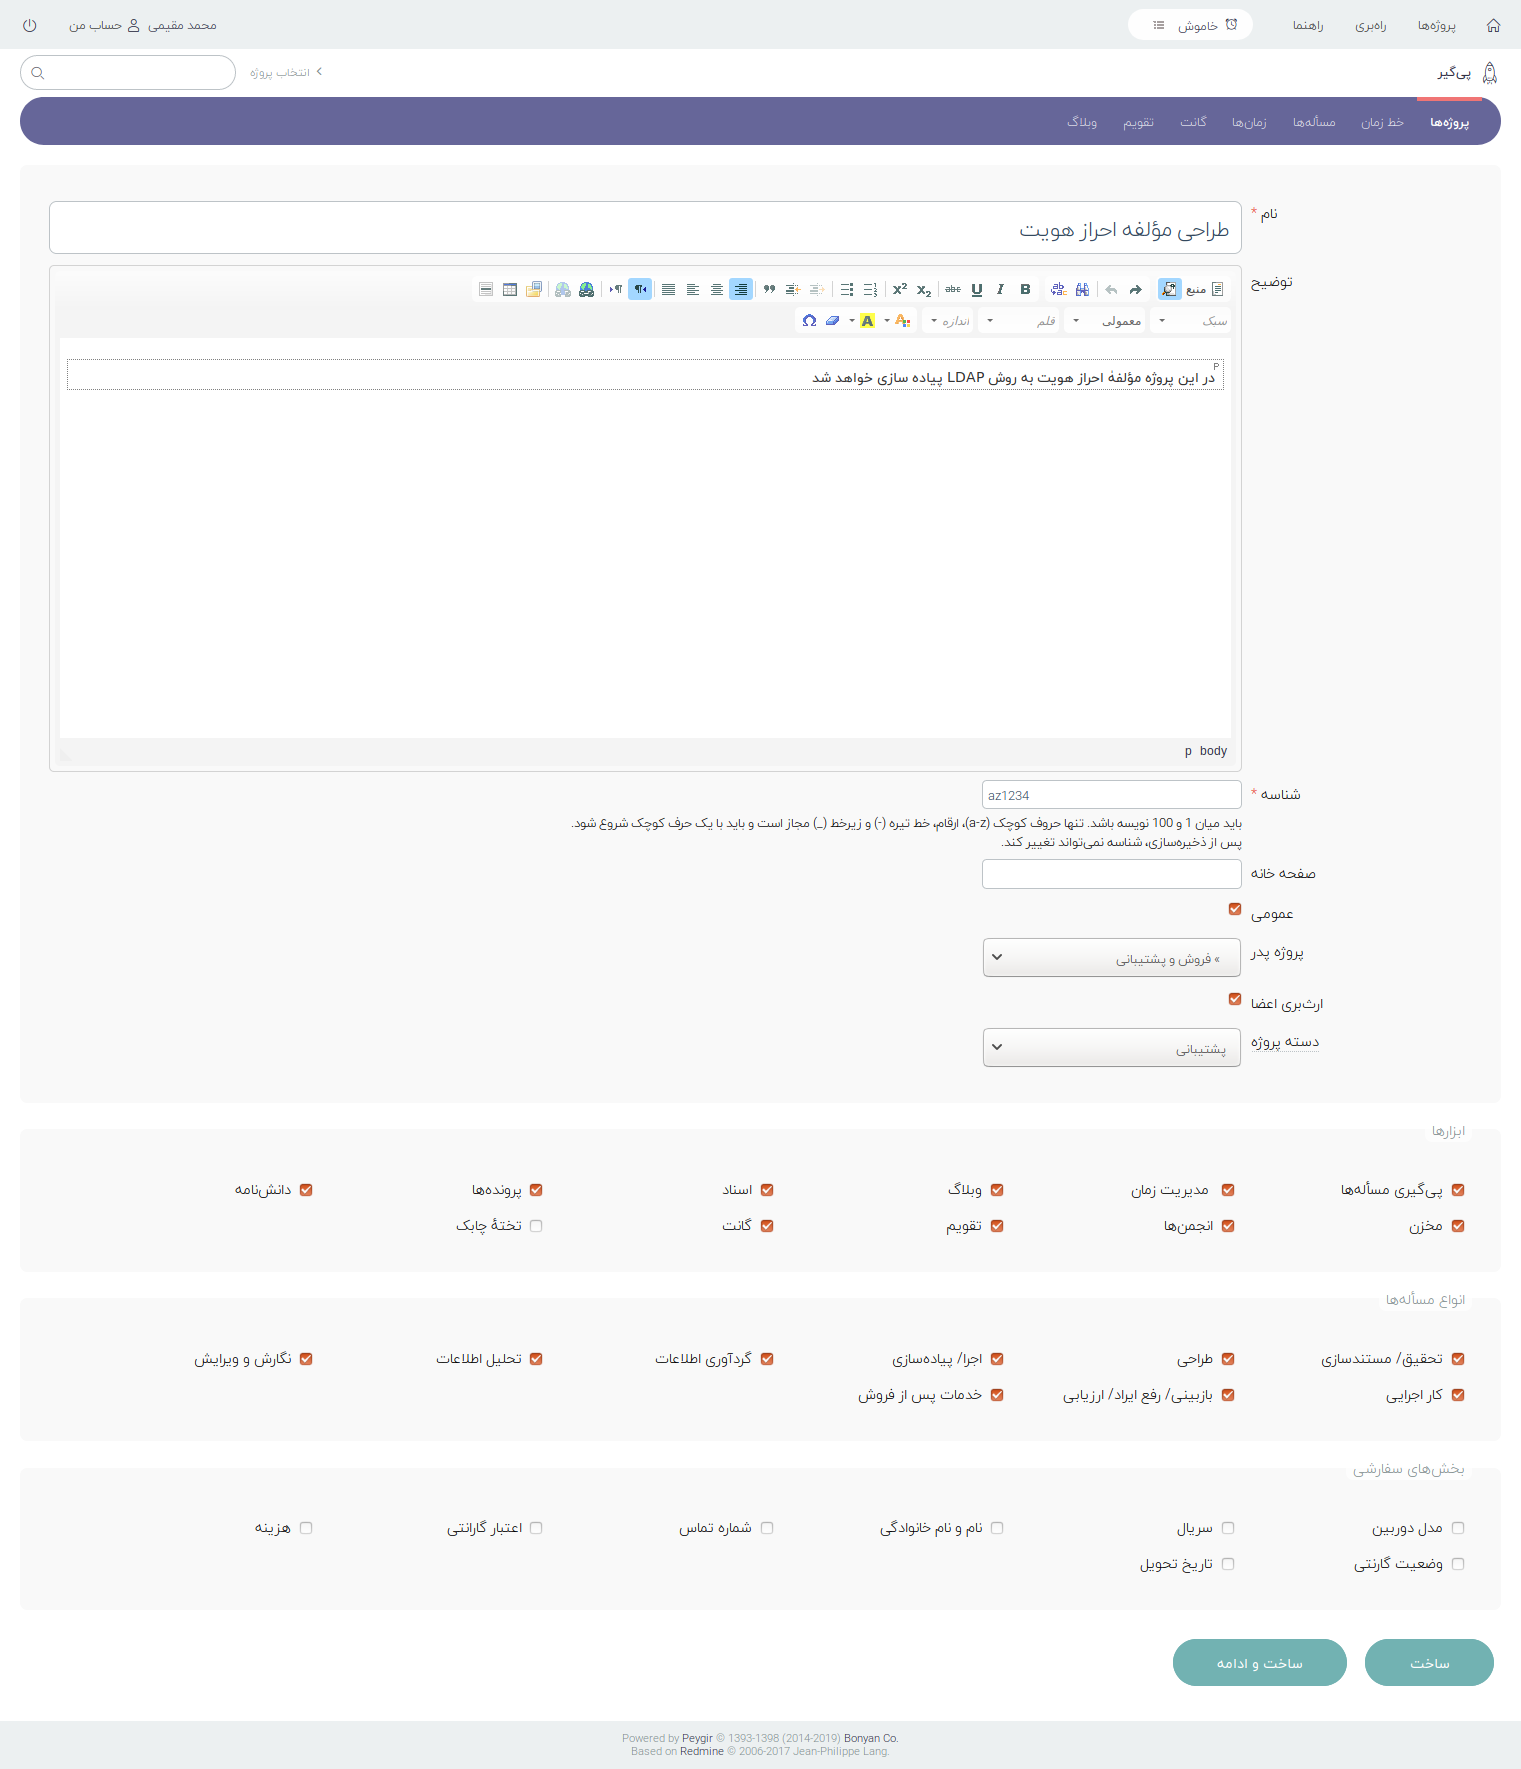Open the replace text tool
This screenshot has width=1521, height=1769.
1058,289
